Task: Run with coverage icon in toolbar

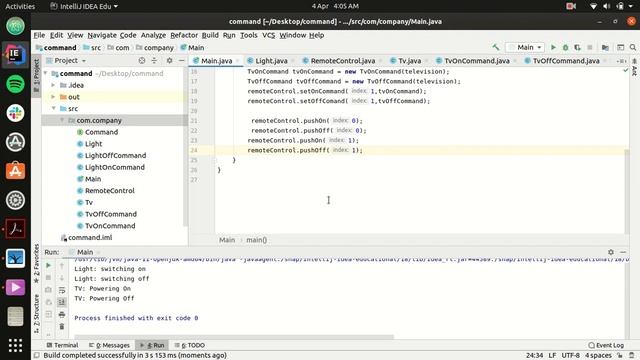Action: (577, 47)
